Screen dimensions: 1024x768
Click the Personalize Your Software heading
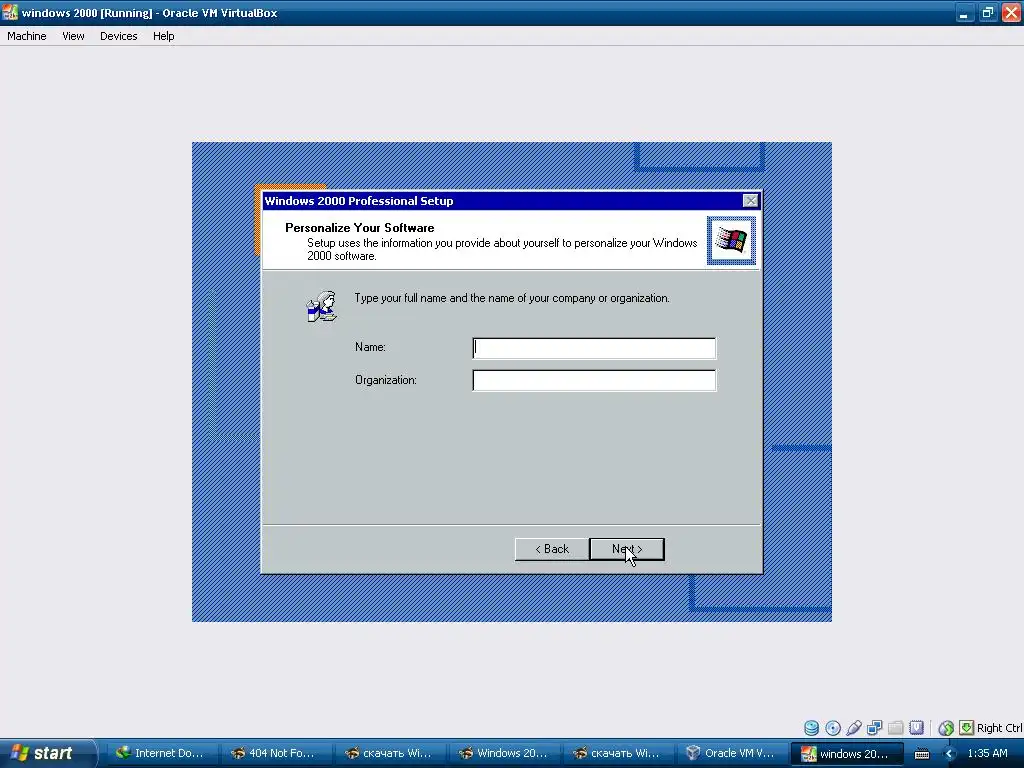click(x=360, y=227)
